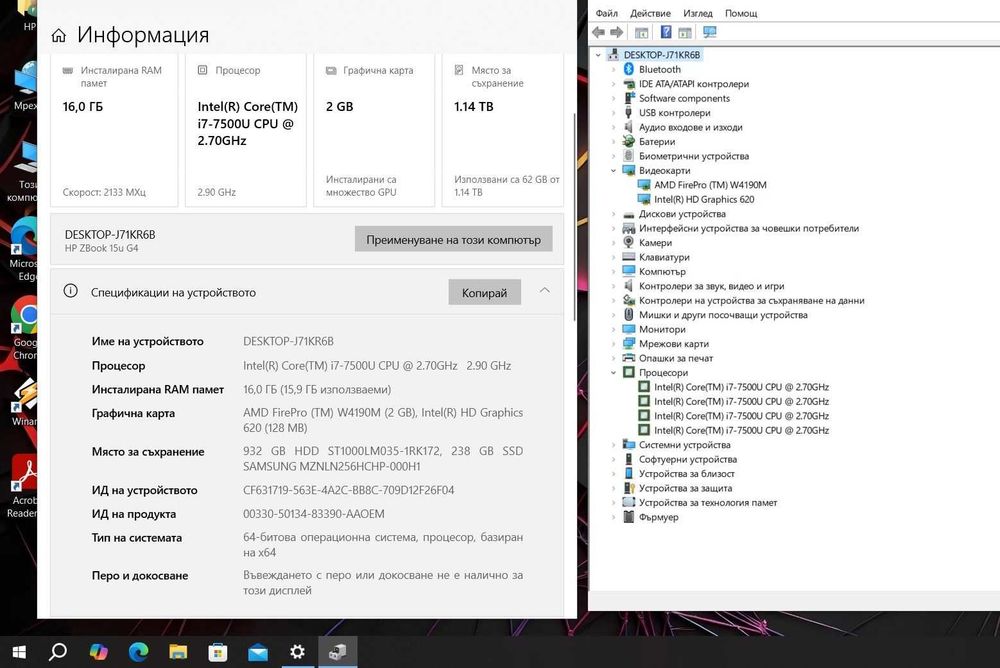Select Software components item

684,98
